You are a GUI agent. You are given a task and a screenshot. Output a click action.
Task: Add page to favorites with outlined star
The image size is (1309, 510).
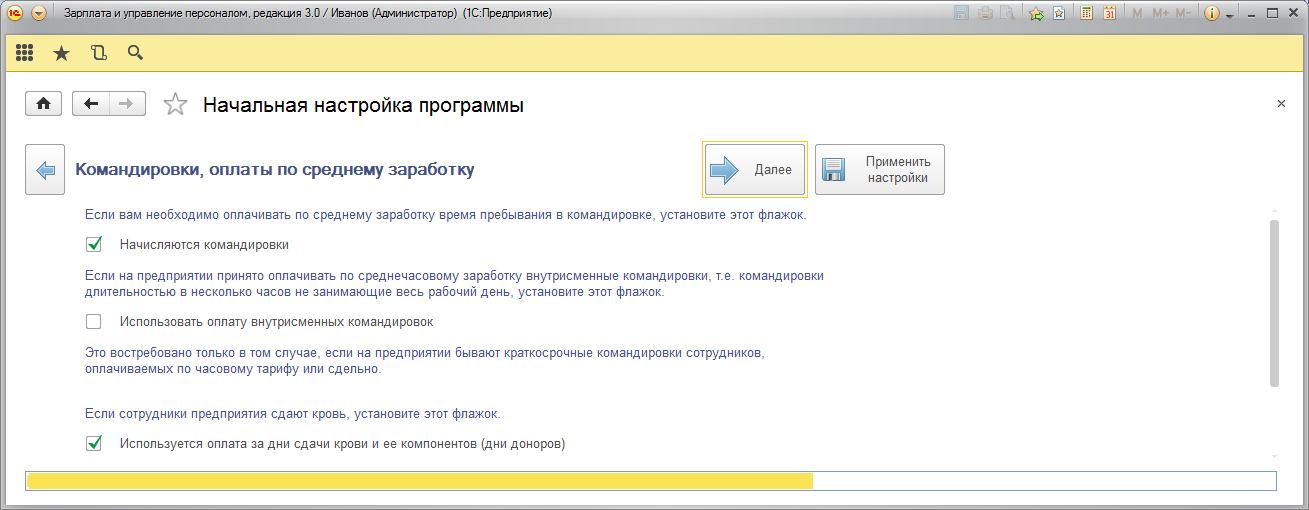[175, 104]
